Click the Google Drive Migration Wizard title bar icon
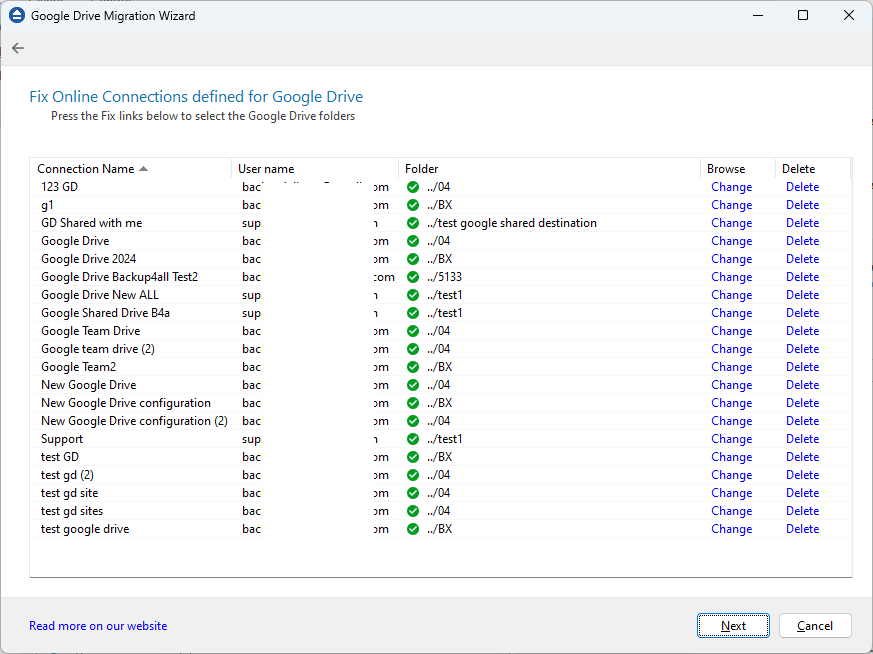873x654 pixels. pos(15,15)
